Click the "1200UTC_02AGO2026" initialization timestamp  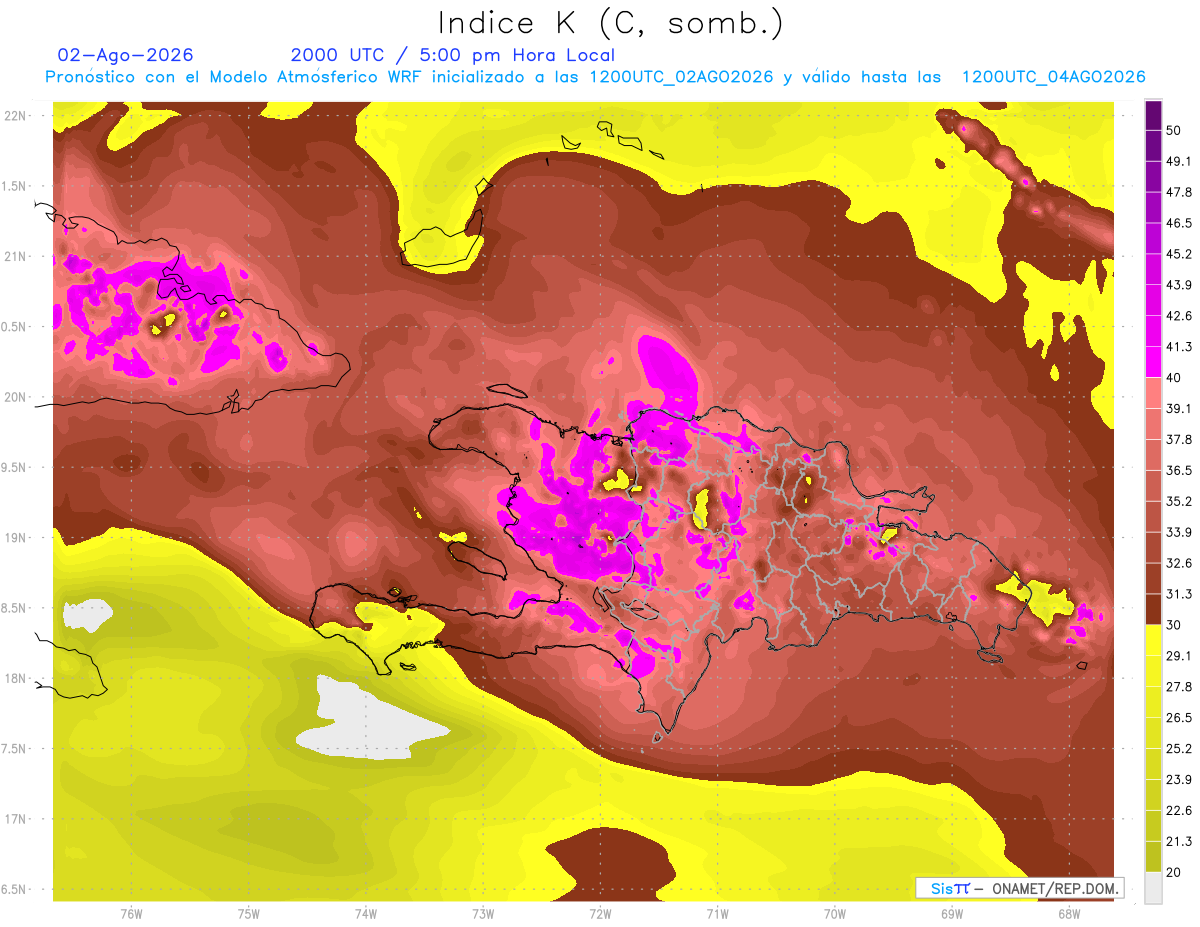point(681,77)
